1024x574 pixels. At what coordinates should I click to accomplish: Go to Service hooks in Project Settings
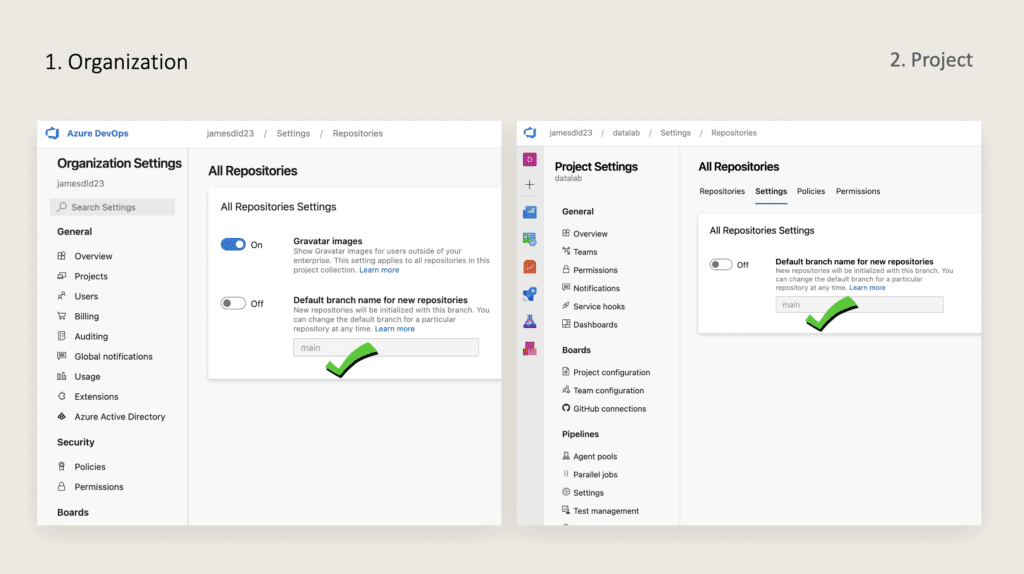598,307
